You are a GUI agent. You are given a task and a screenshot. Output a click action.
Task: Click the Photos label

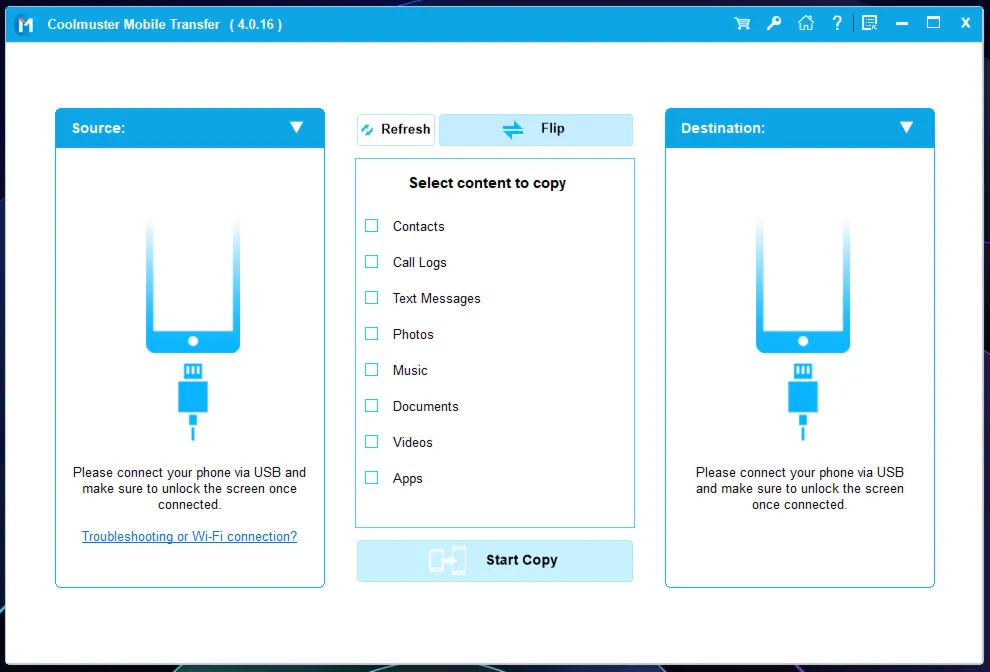pyautogui.click(x=413, y=334)
